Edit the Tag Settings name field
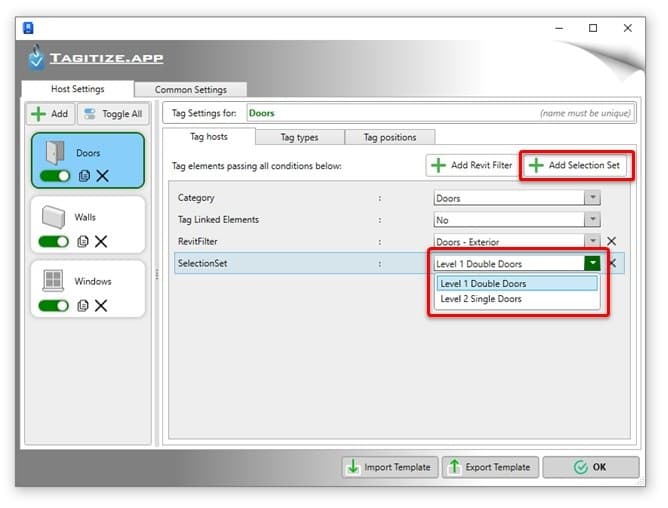The width and height of the screenshot is (668, 508). tap(441, 113)
